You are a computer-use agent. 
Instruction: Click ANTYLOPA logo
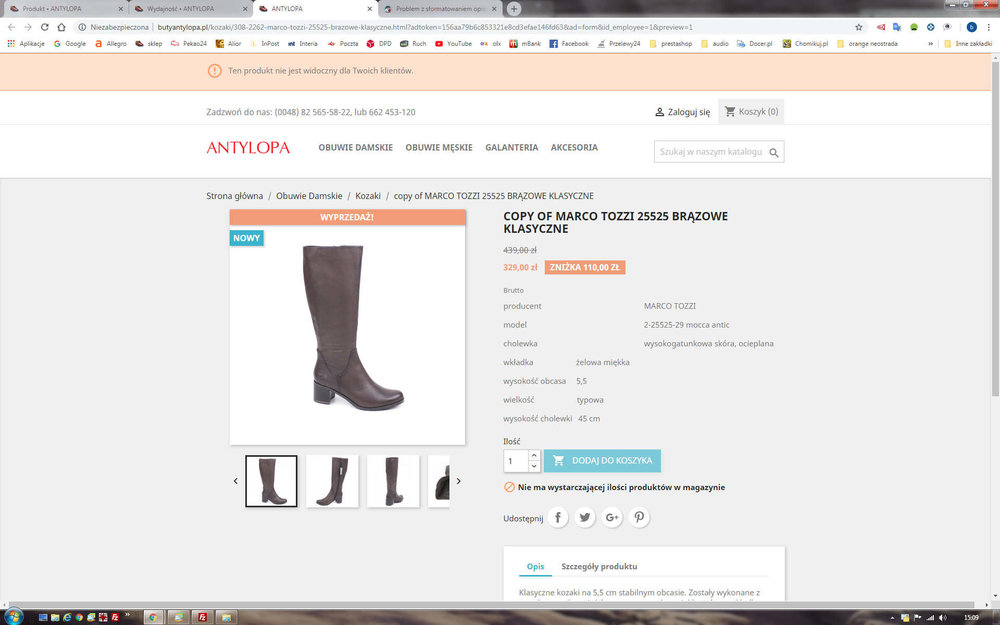click(248, 147)
